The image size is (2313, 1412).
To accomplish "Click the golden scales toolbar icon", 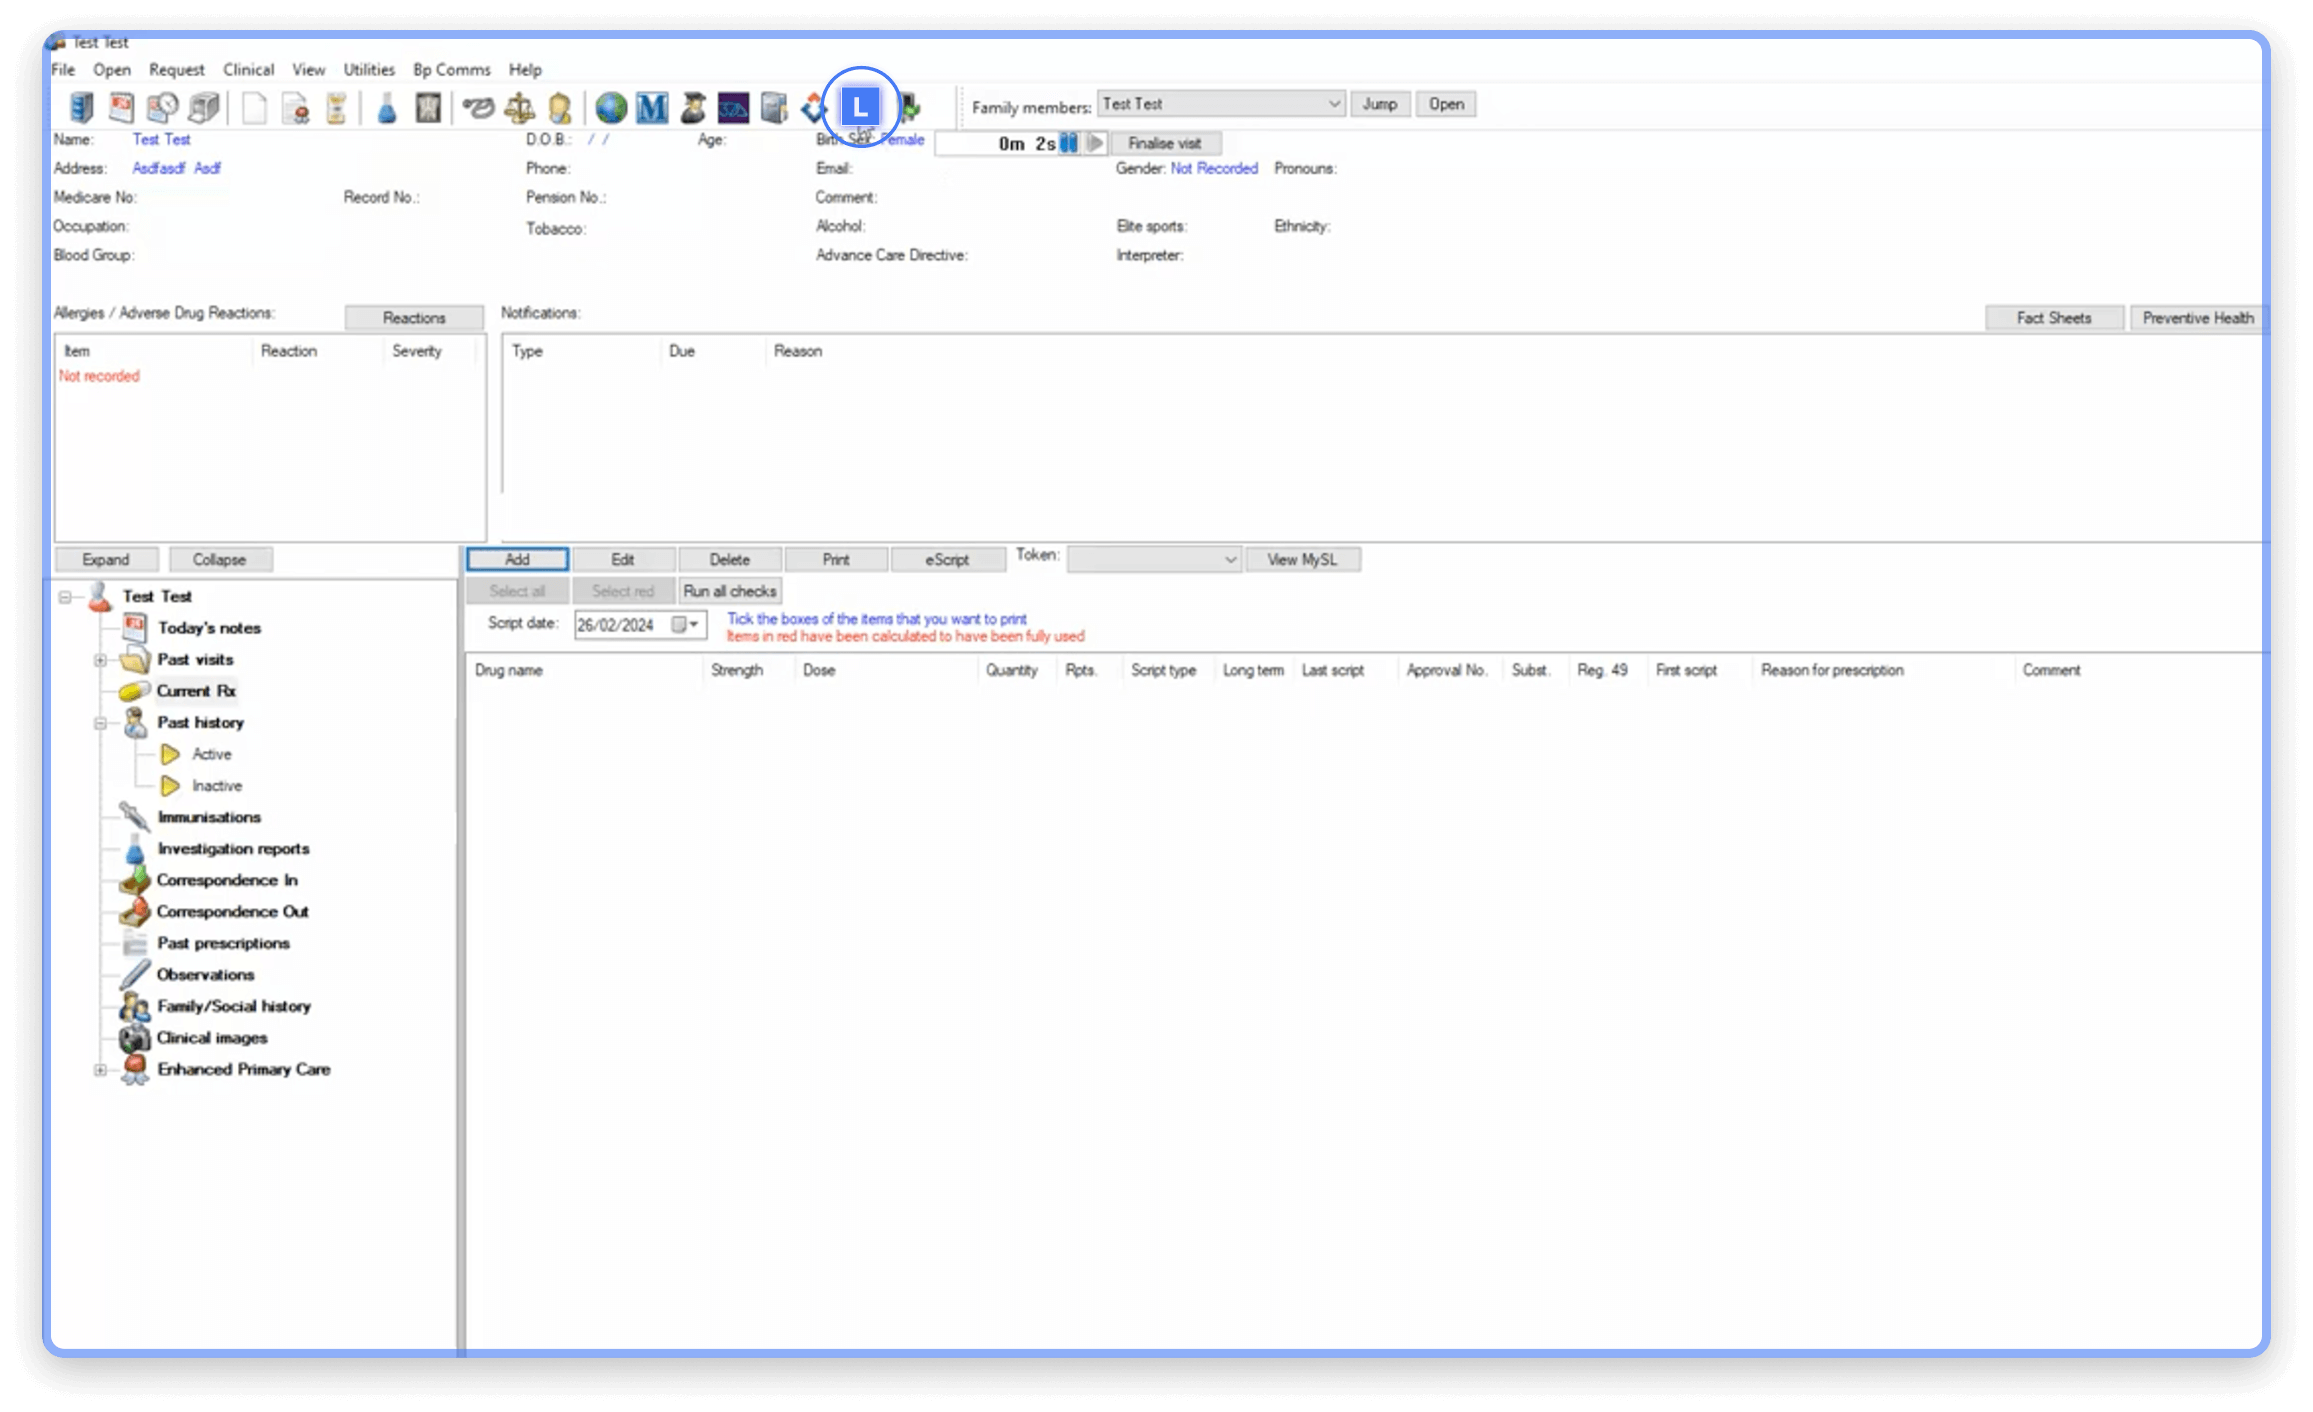I will [519, 107].
